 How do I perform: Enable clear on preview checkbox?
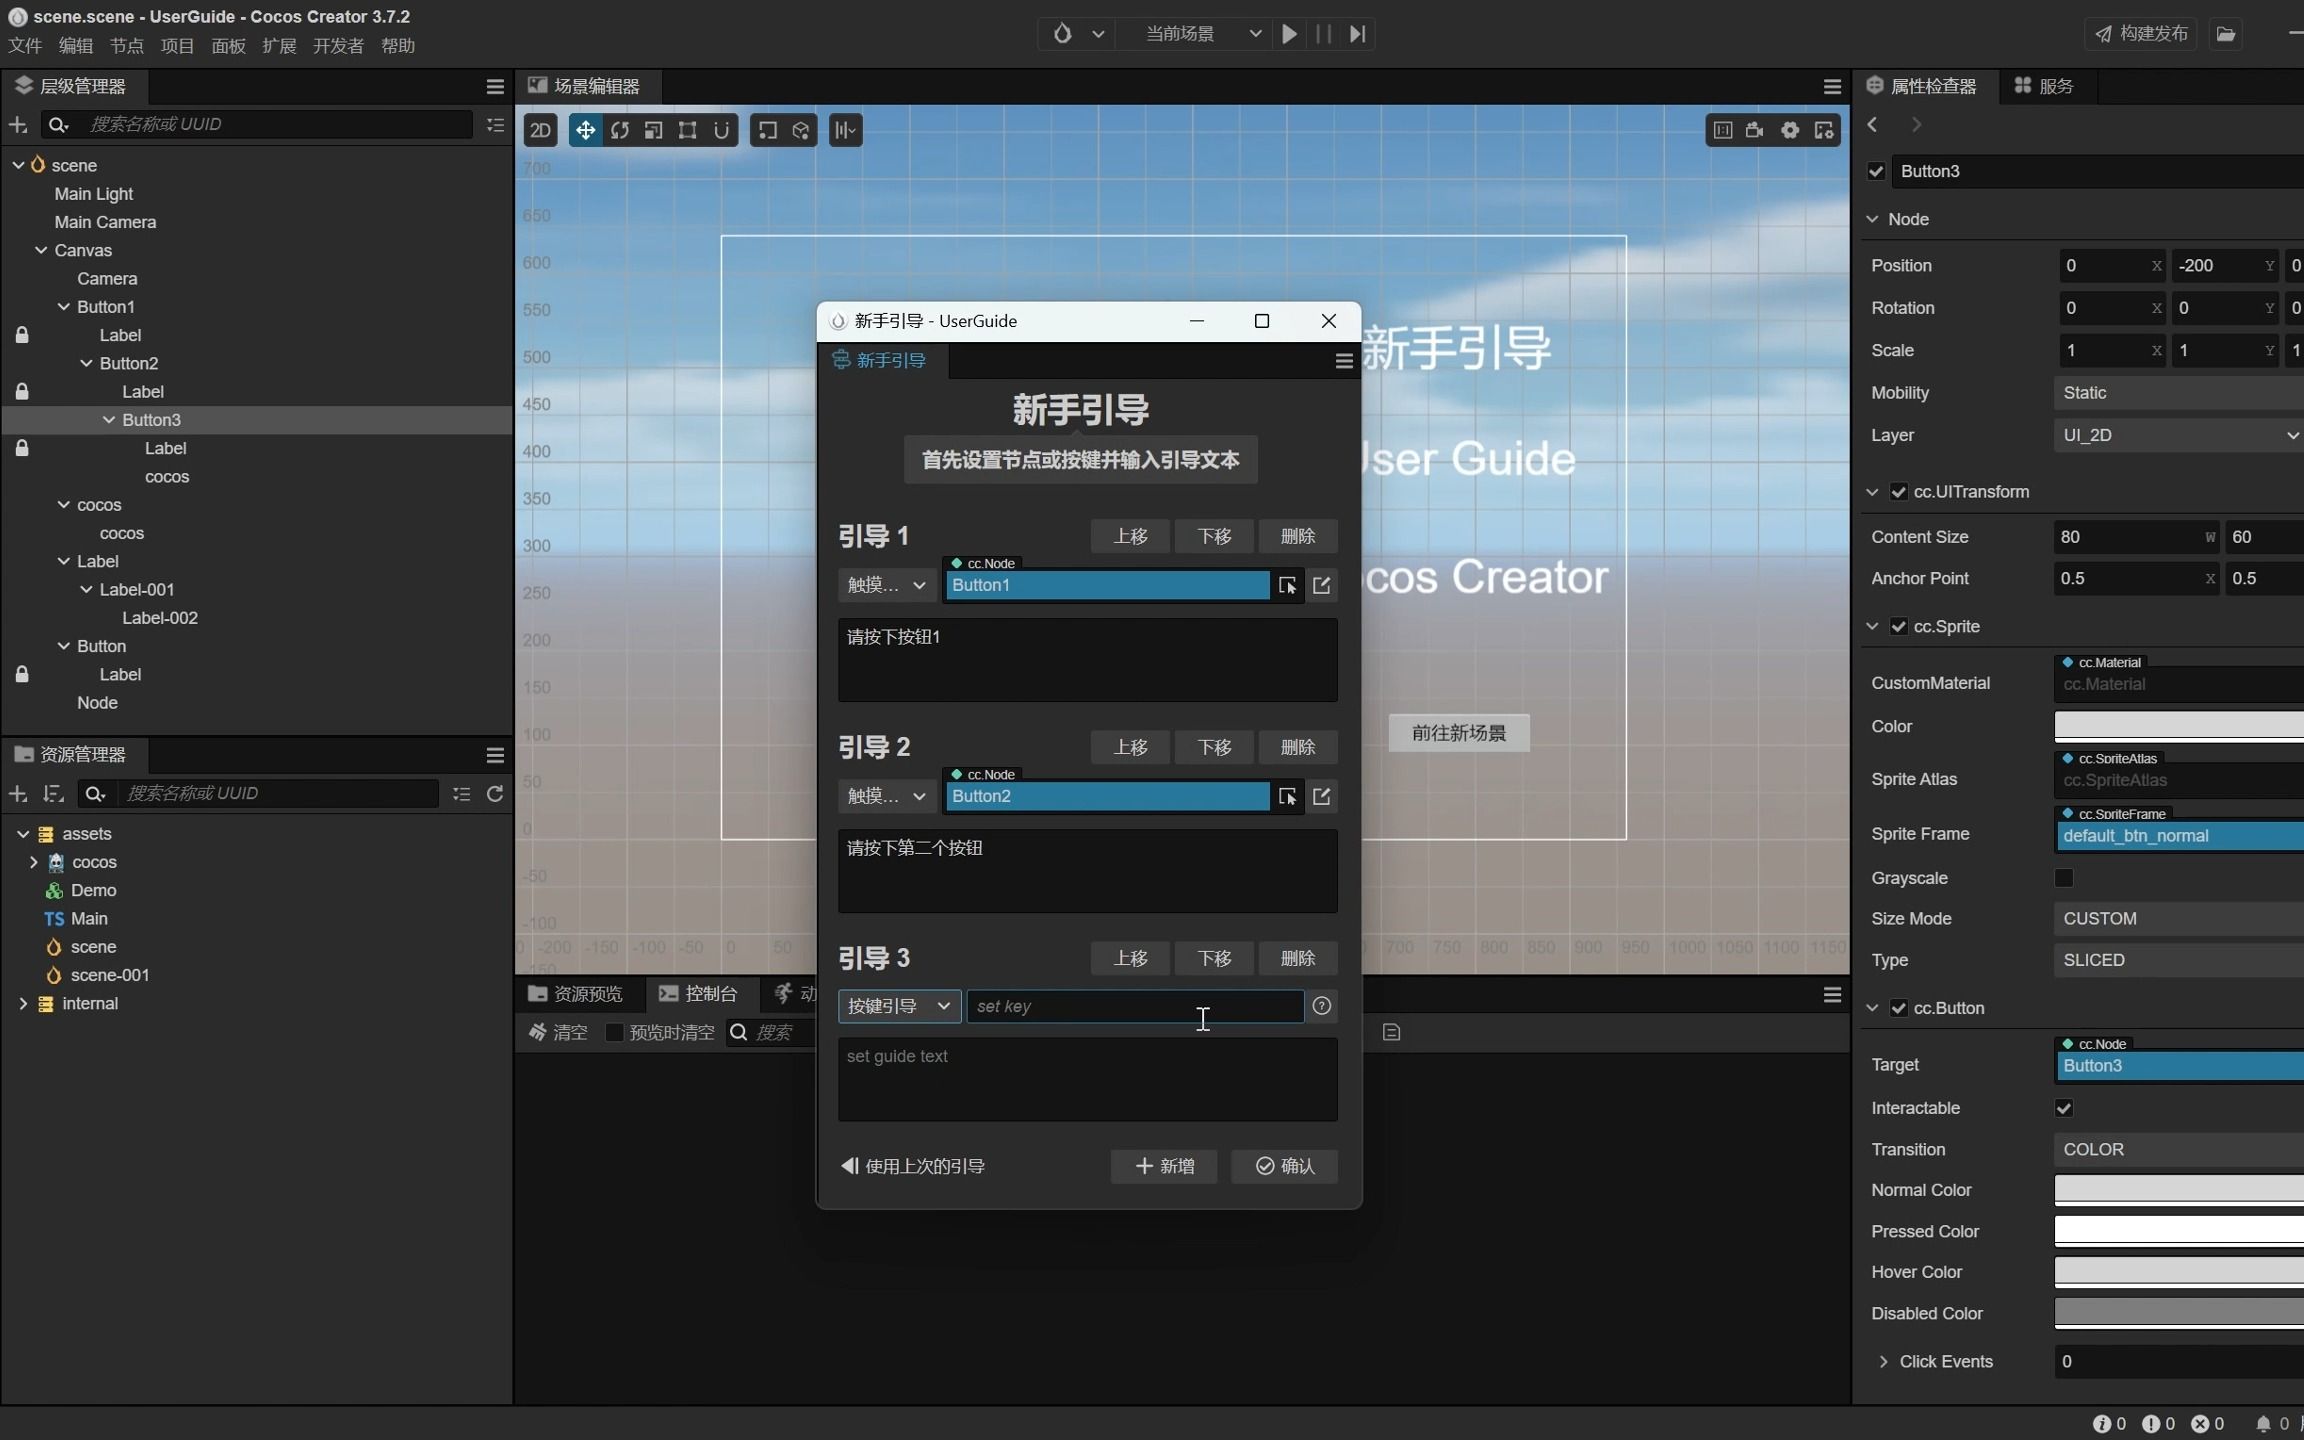[615, 1032]
